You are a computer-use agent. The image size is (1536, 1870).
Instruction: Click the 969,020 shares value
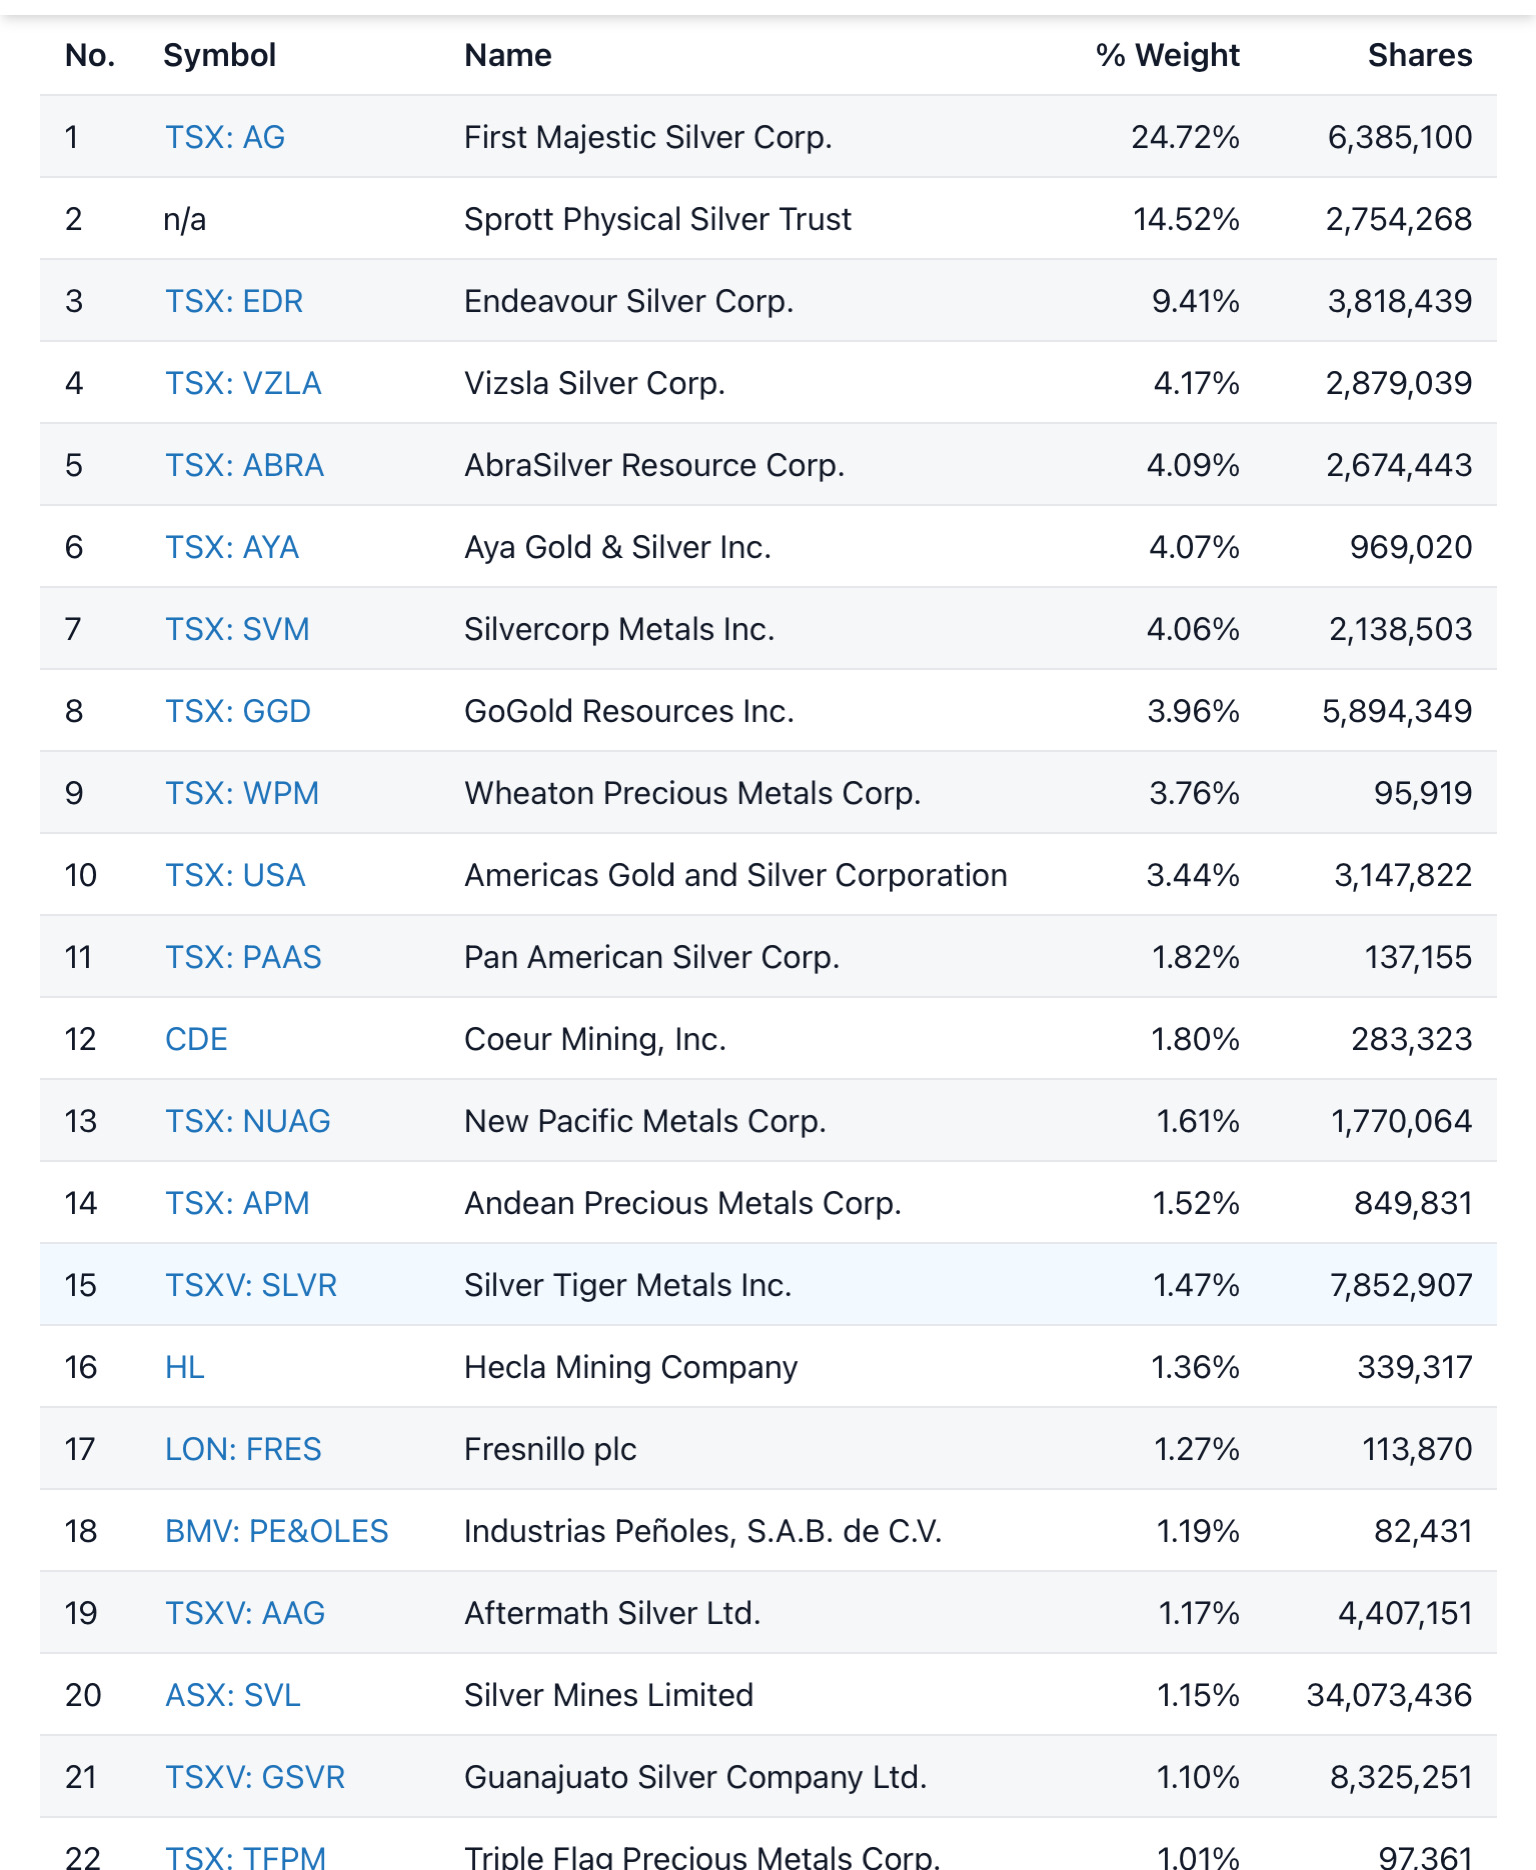(x=1411, y=547)
